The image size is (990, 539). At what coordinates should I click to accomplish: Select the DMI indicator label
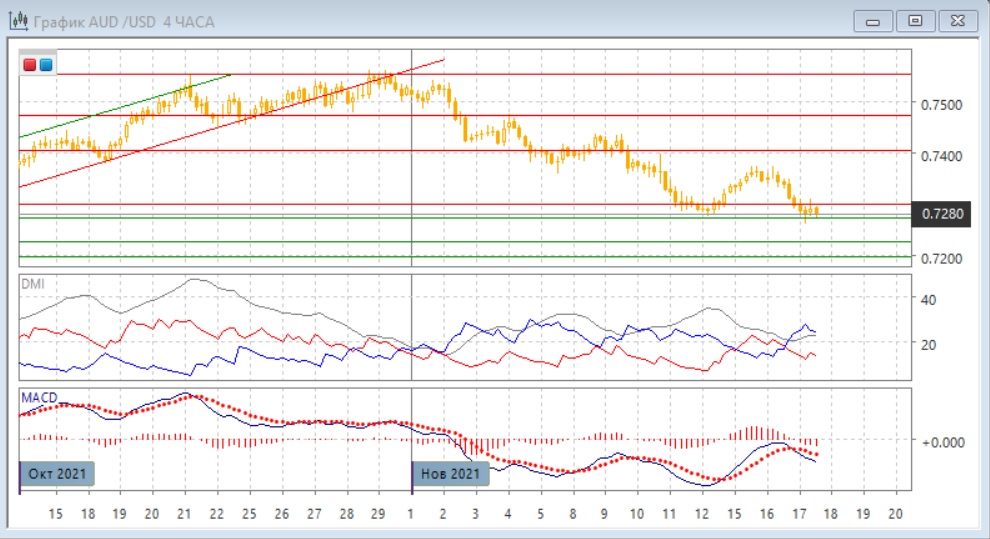tap(33, 284)
